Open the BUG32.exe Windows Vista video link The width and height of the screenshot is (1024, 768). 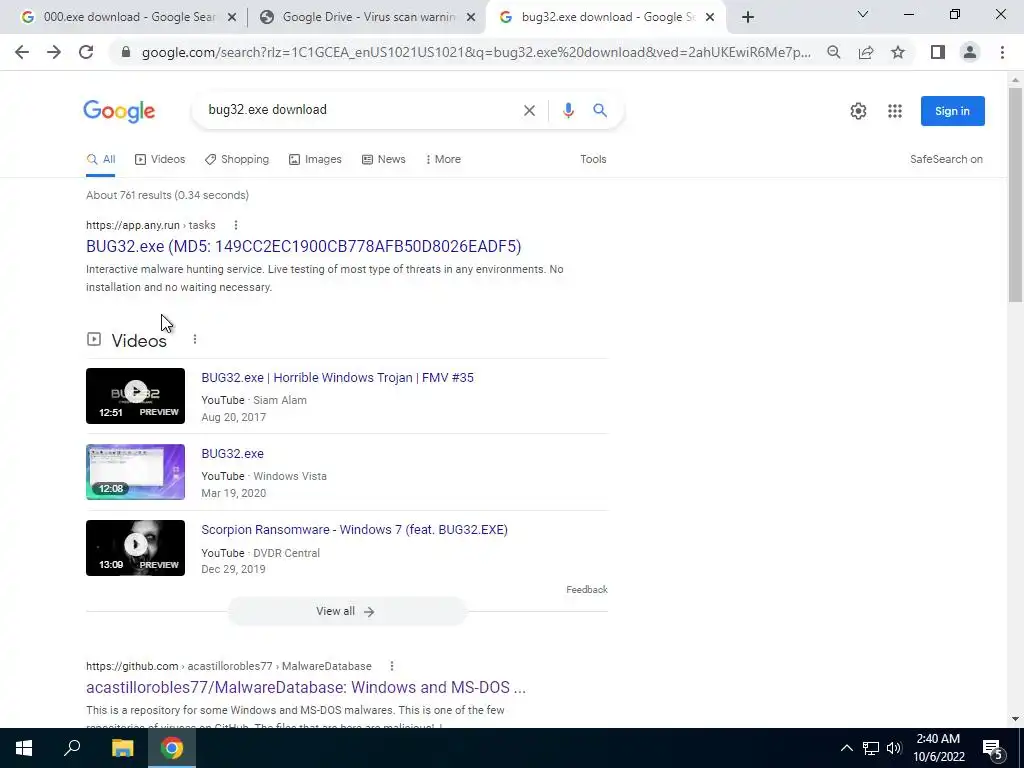[232, 454]
